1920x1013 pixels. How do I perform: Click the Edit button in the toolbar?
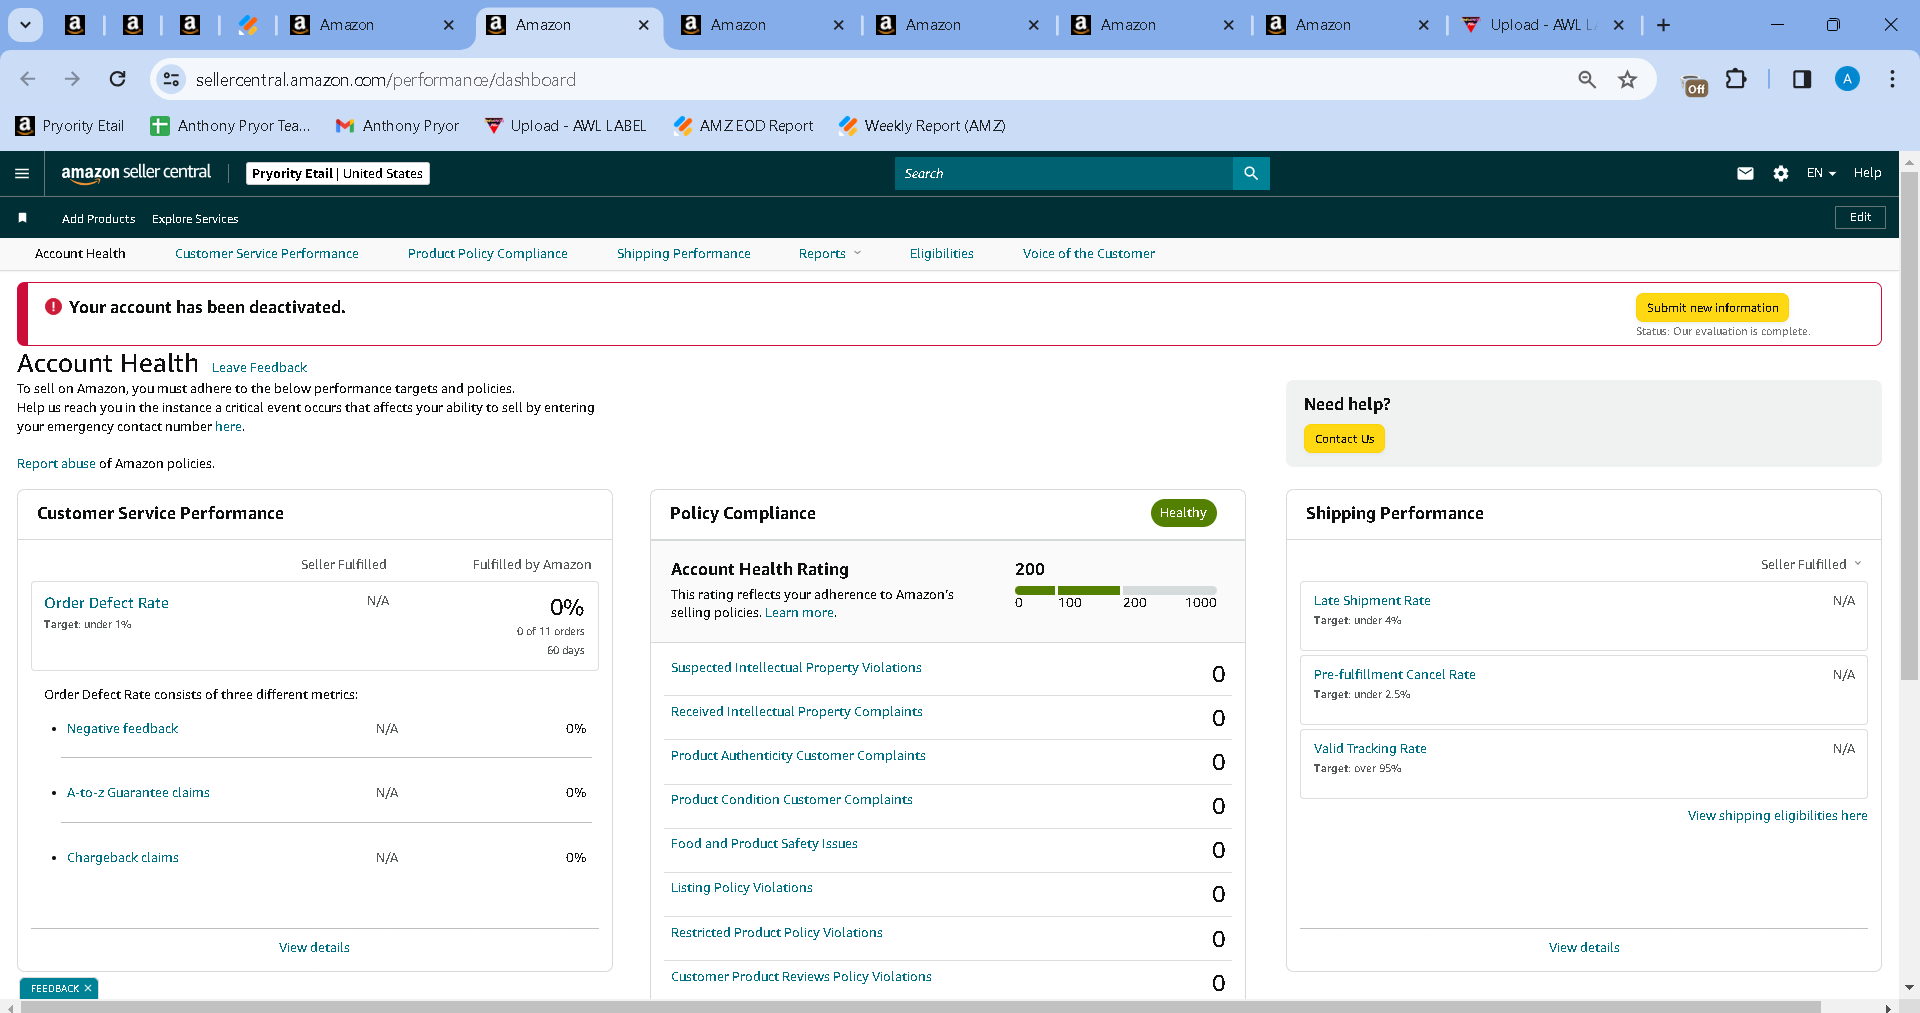click(1860, 217)
